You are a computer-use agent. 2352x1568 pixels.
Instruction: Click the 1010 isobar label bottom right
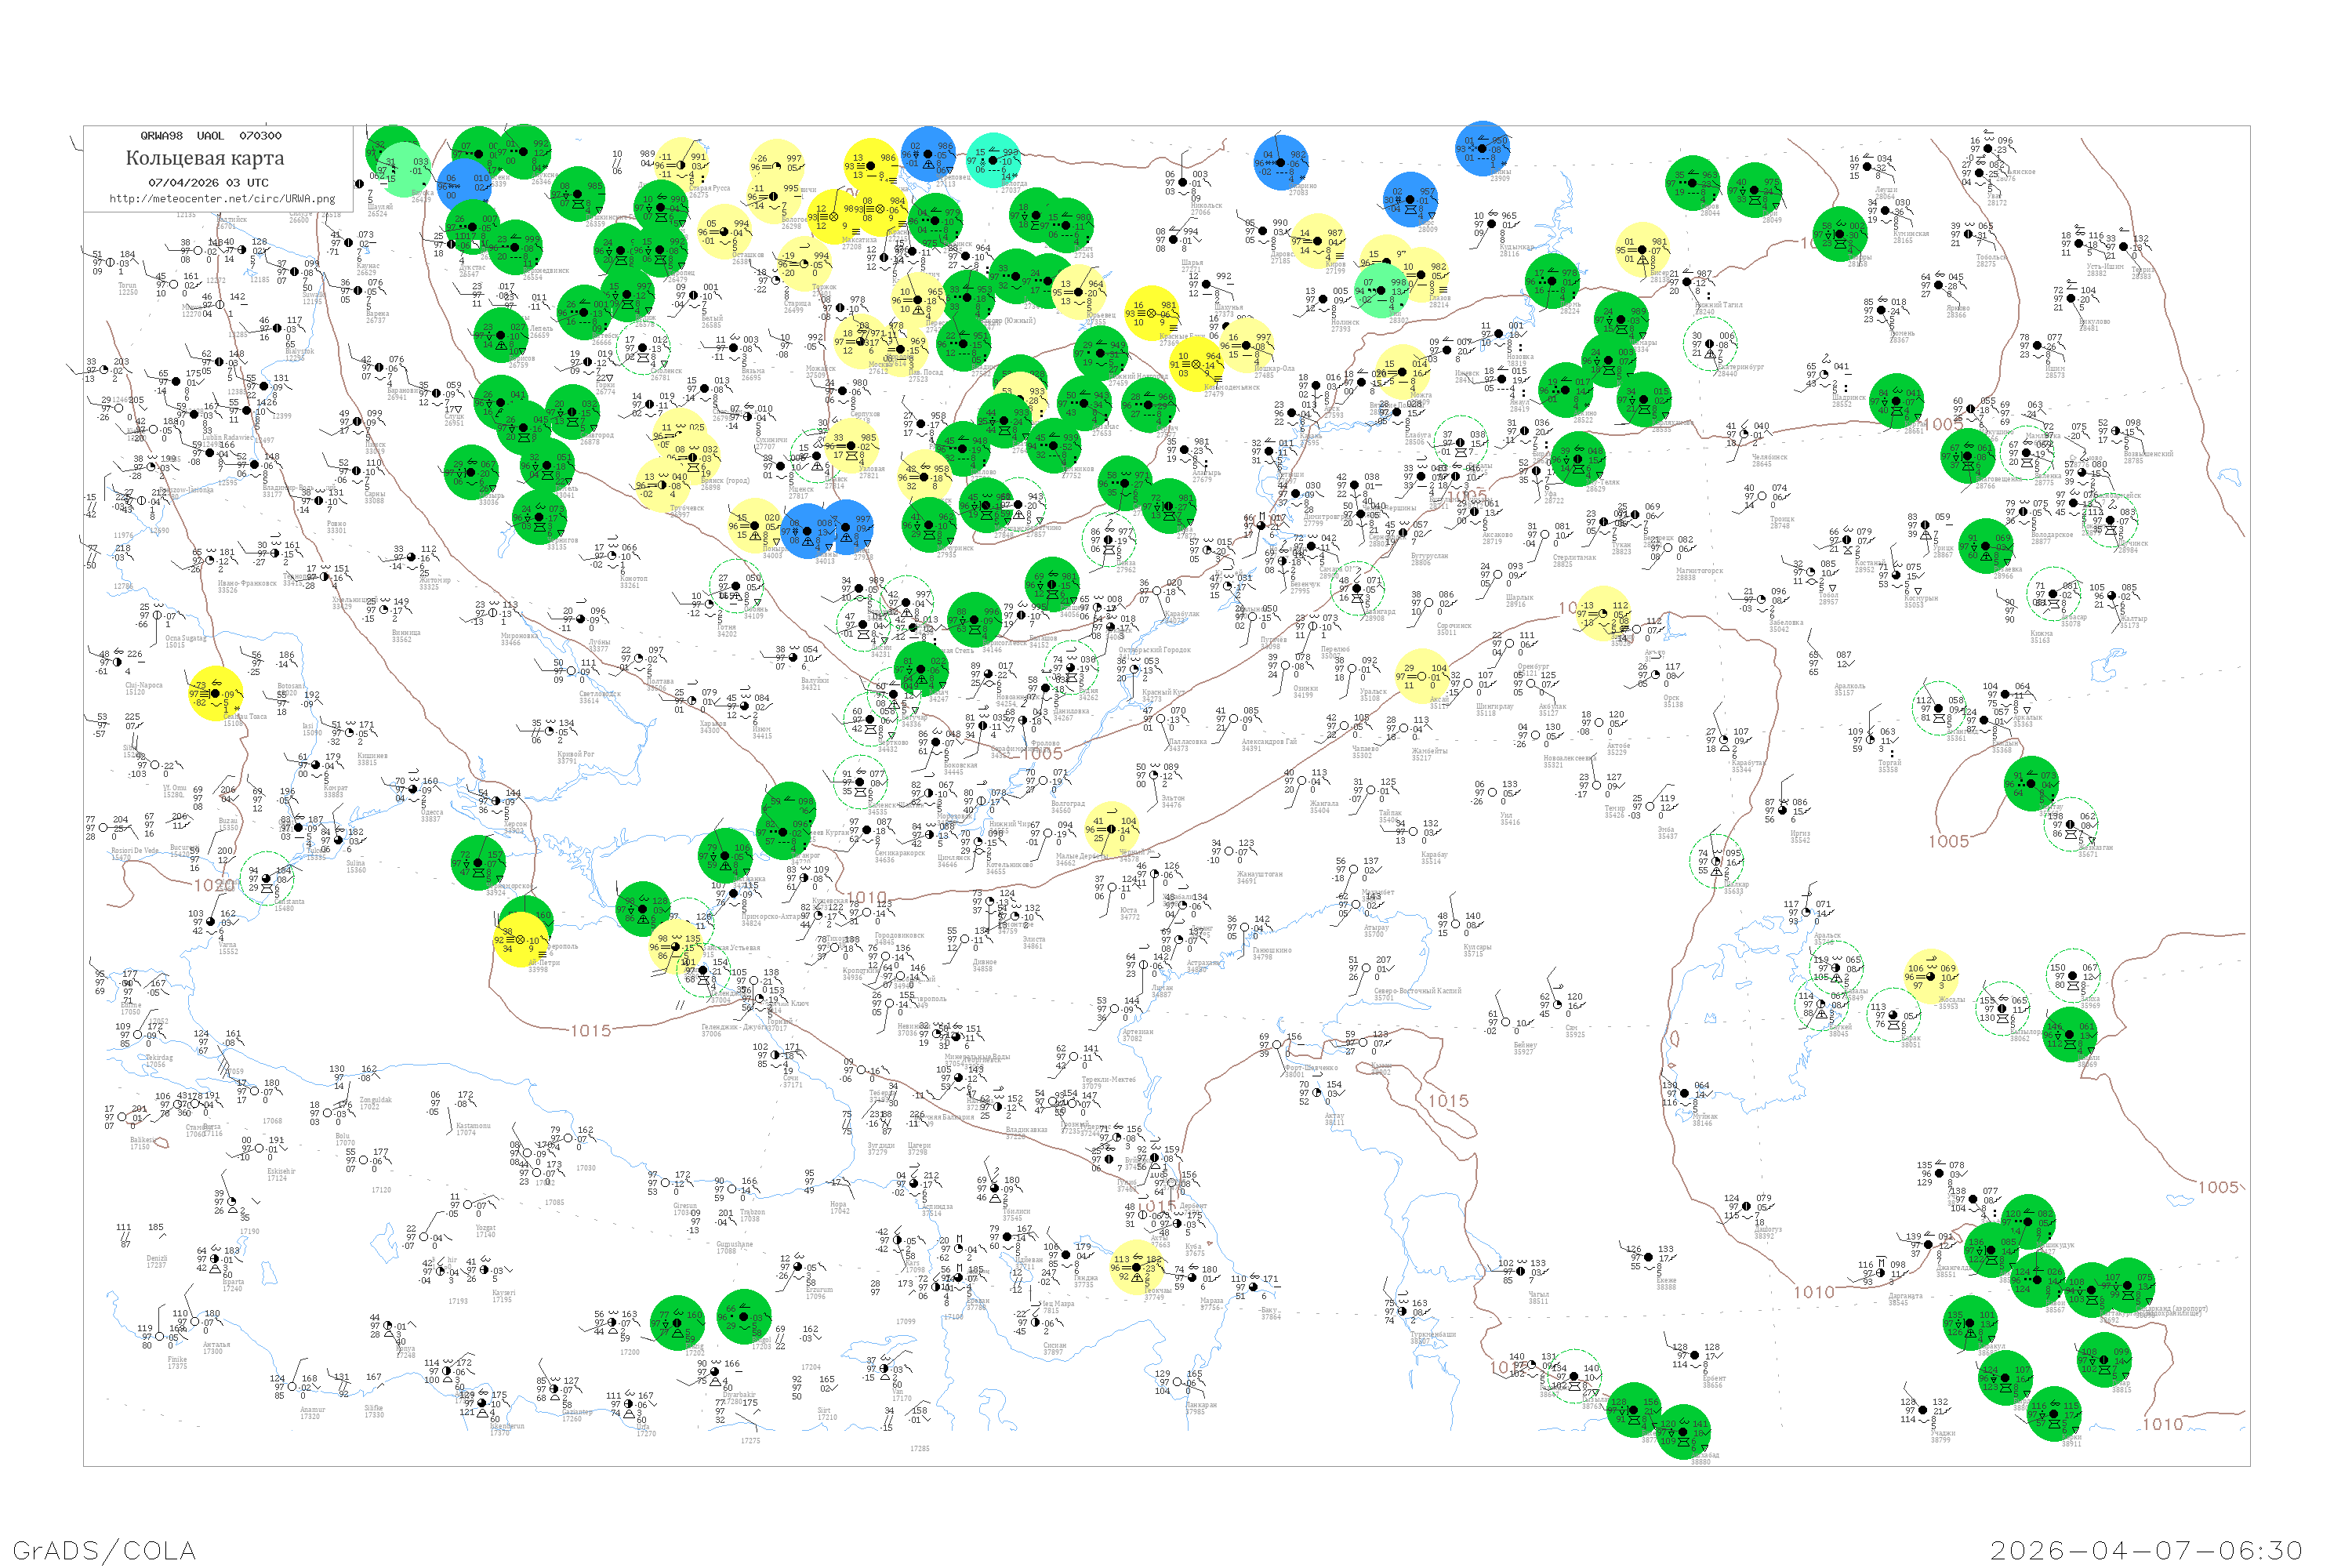tap(2162, 1424)
